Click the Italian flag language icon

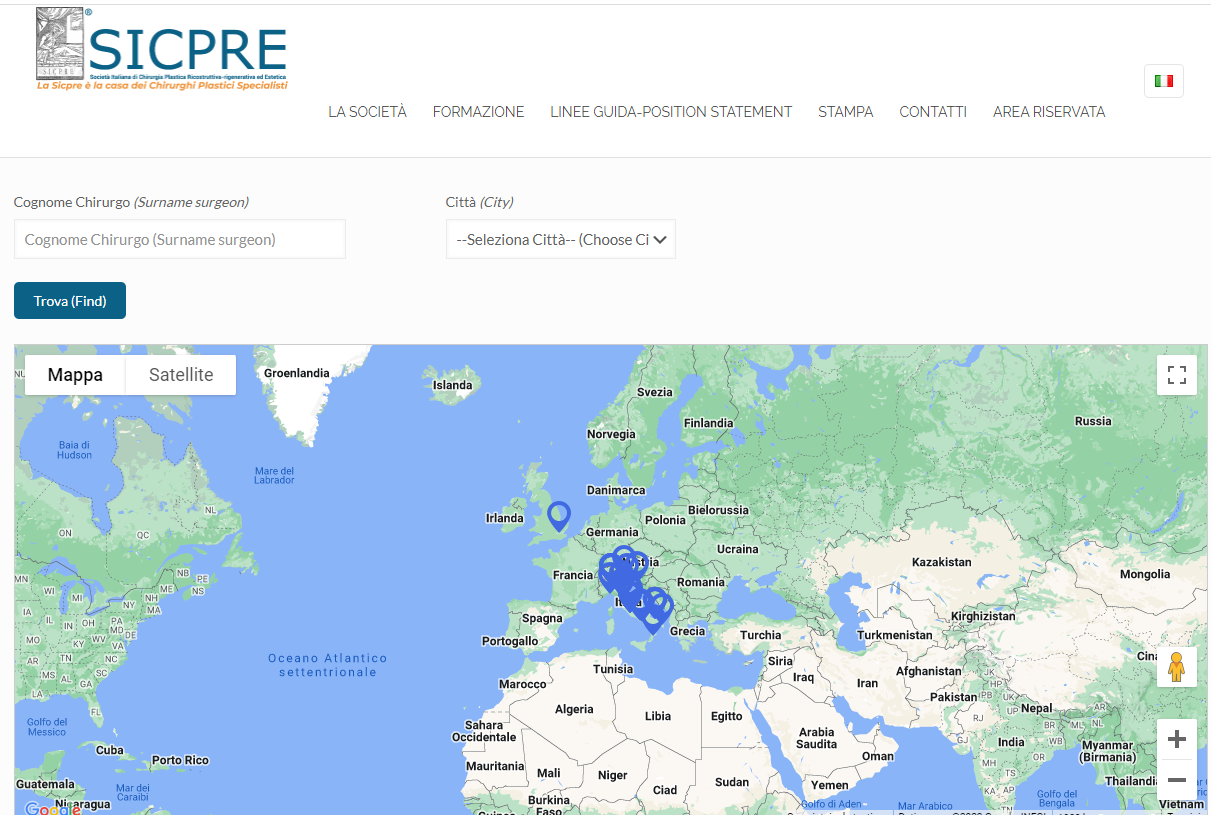tap(1163, 81)
